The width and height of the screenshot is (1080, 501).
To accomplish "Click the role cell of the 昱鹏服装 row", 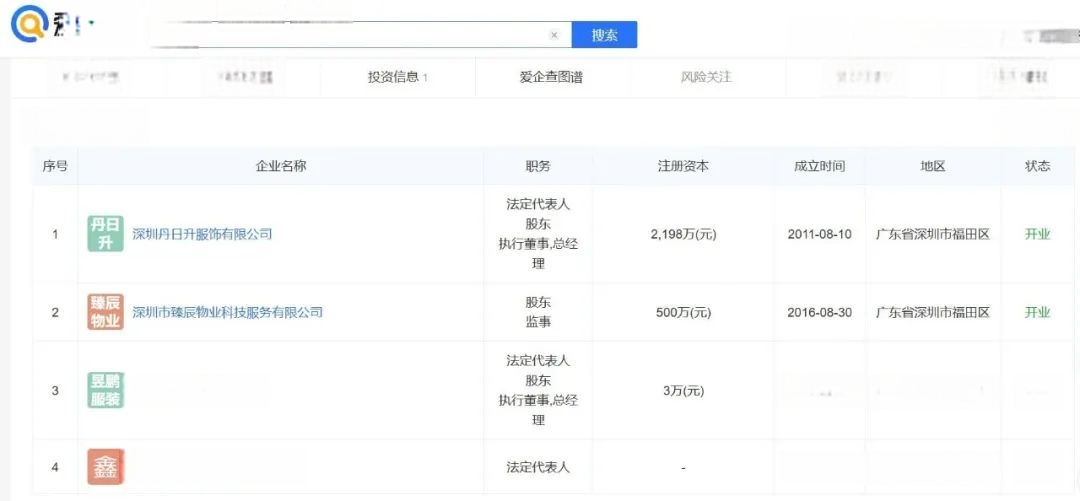I will coord(538,390).
